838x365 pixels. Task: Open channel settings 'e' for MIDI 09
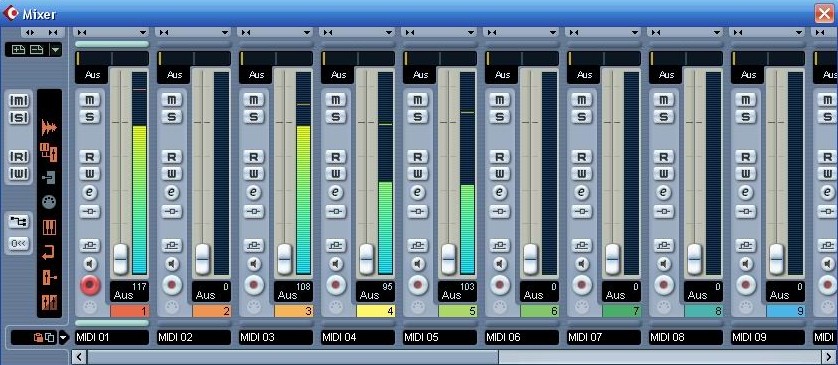pyautogui.click(x=746, y=192)
